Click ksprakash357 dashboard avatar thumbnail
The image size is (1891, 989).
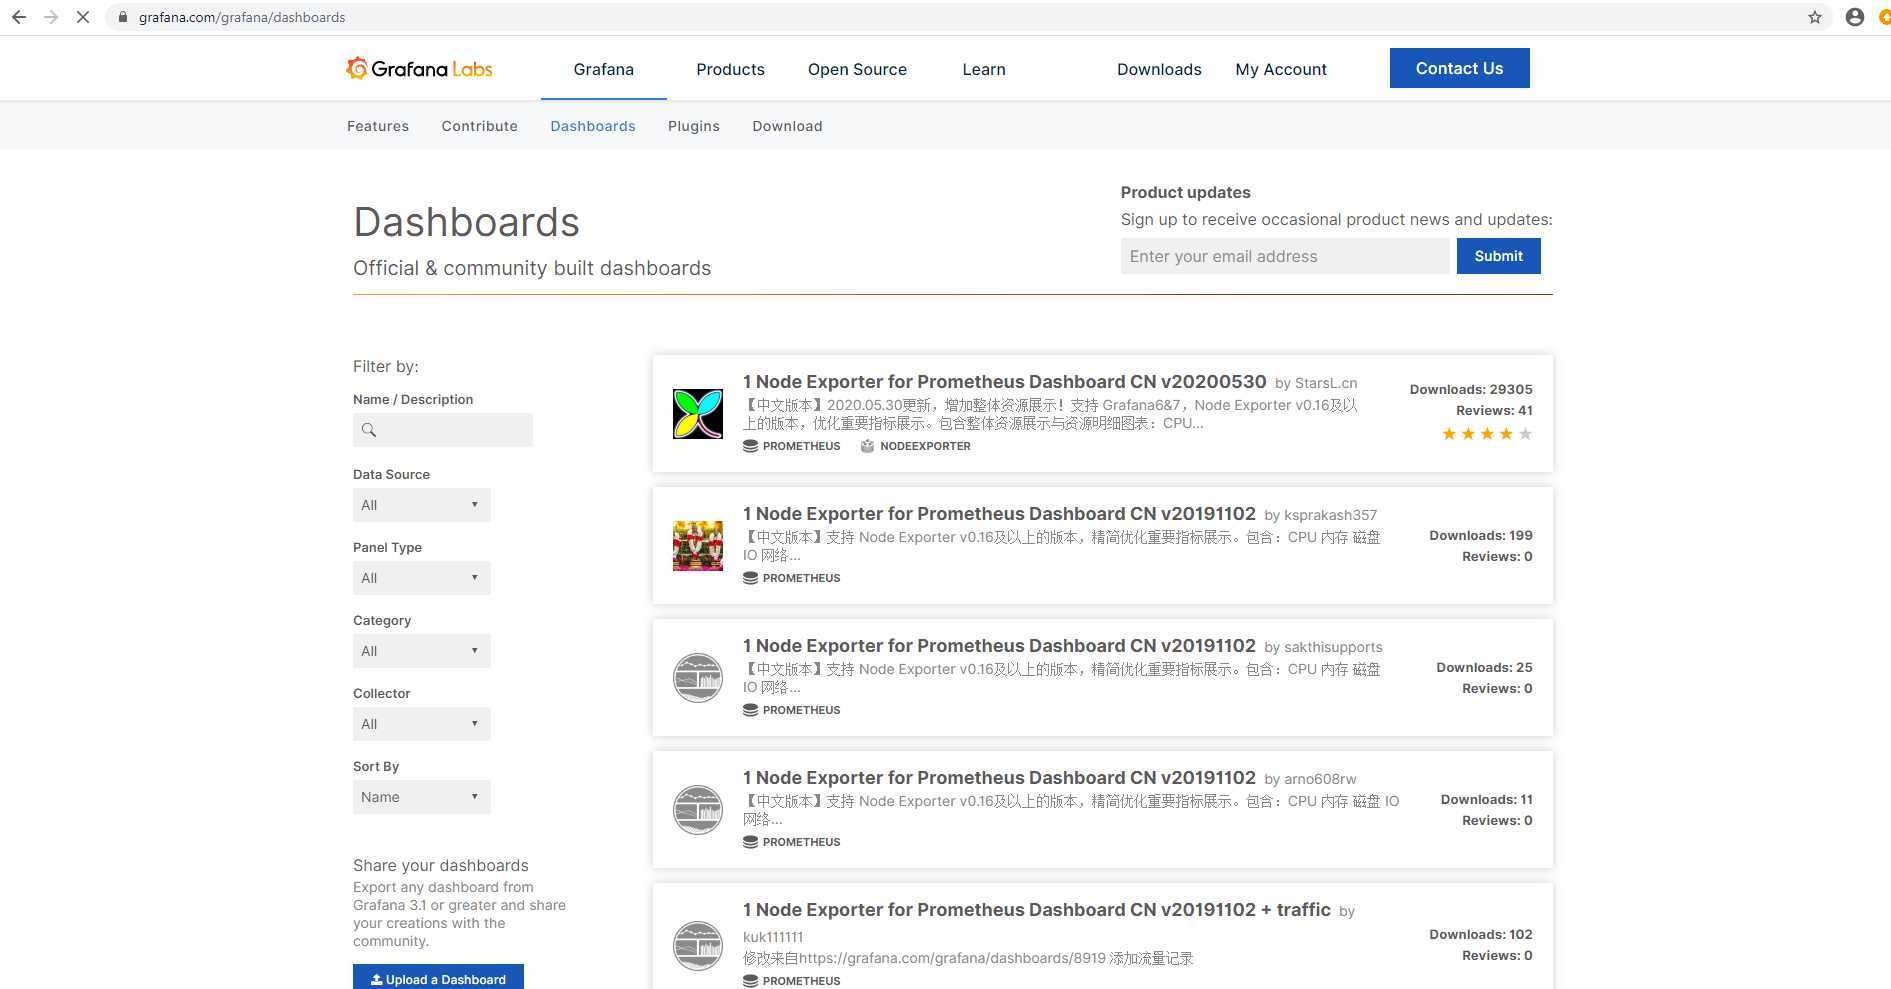(x=698, y=546)
